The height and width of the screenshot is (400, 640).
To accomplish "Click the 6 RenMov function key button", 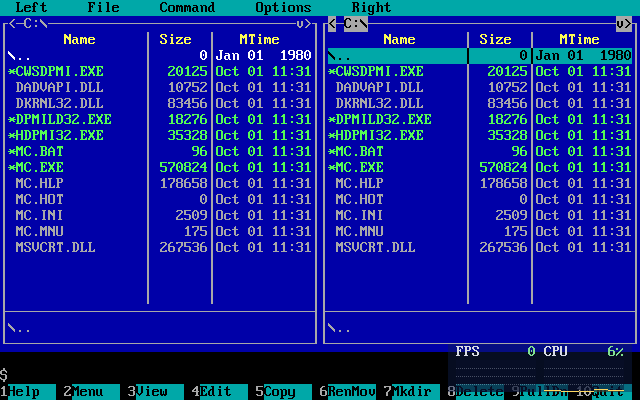I will pos(348,392).
